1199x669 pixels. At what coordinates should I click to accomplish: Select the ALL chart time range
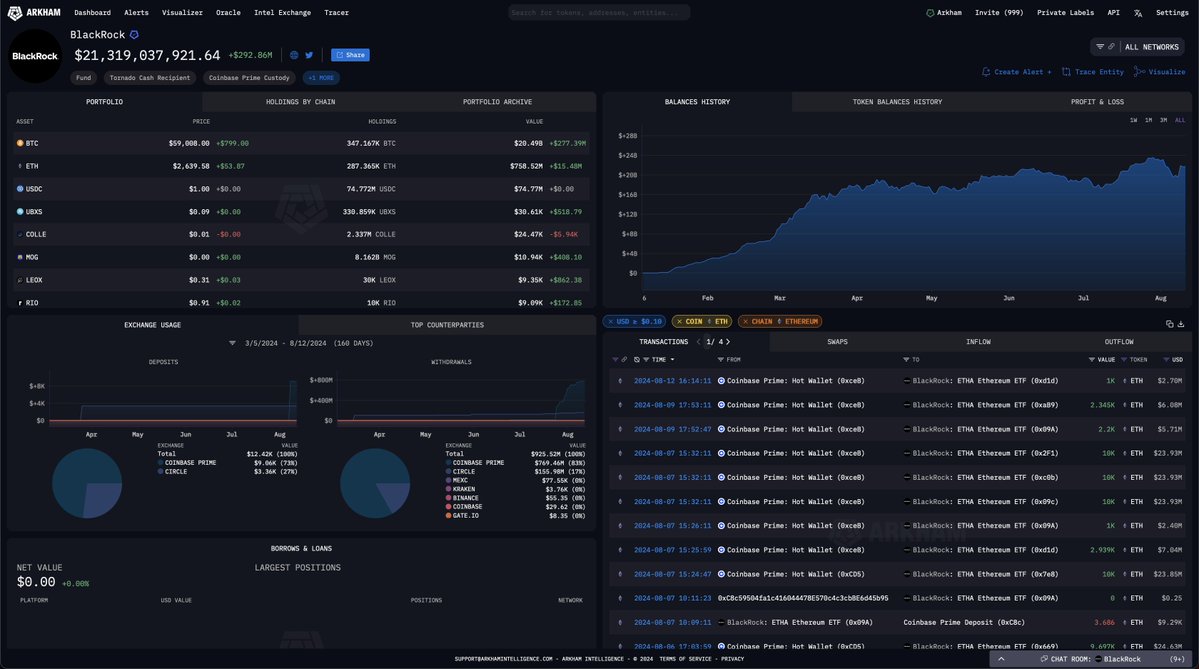pos(1180,120)
